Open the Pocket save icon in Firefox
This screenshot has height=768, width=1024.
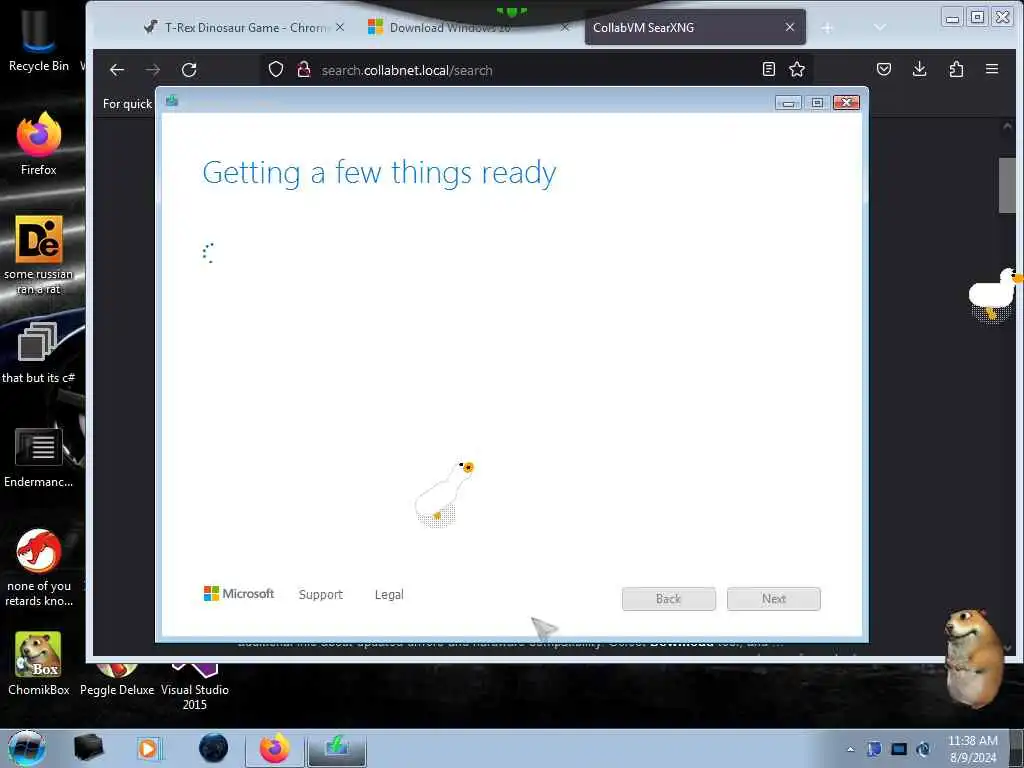coord(884,69)
